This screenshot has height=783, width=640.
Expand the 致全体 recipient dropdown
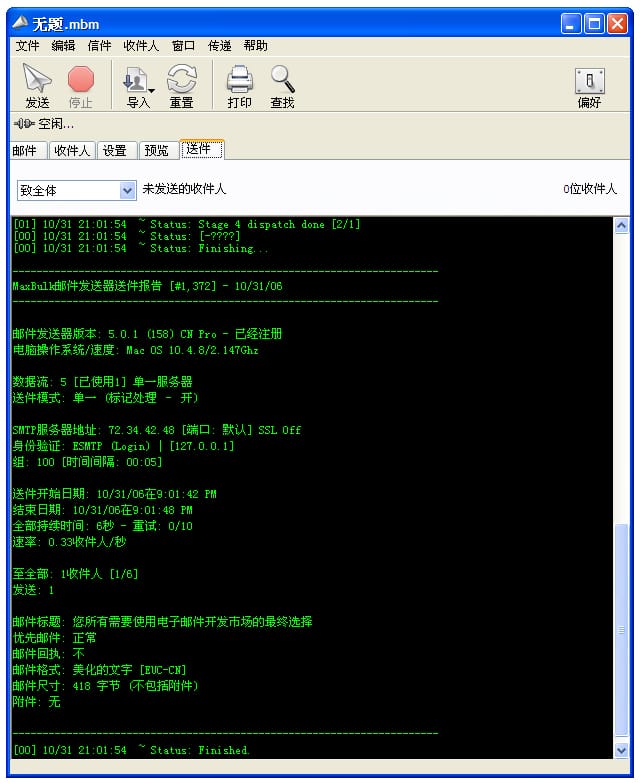127,190
